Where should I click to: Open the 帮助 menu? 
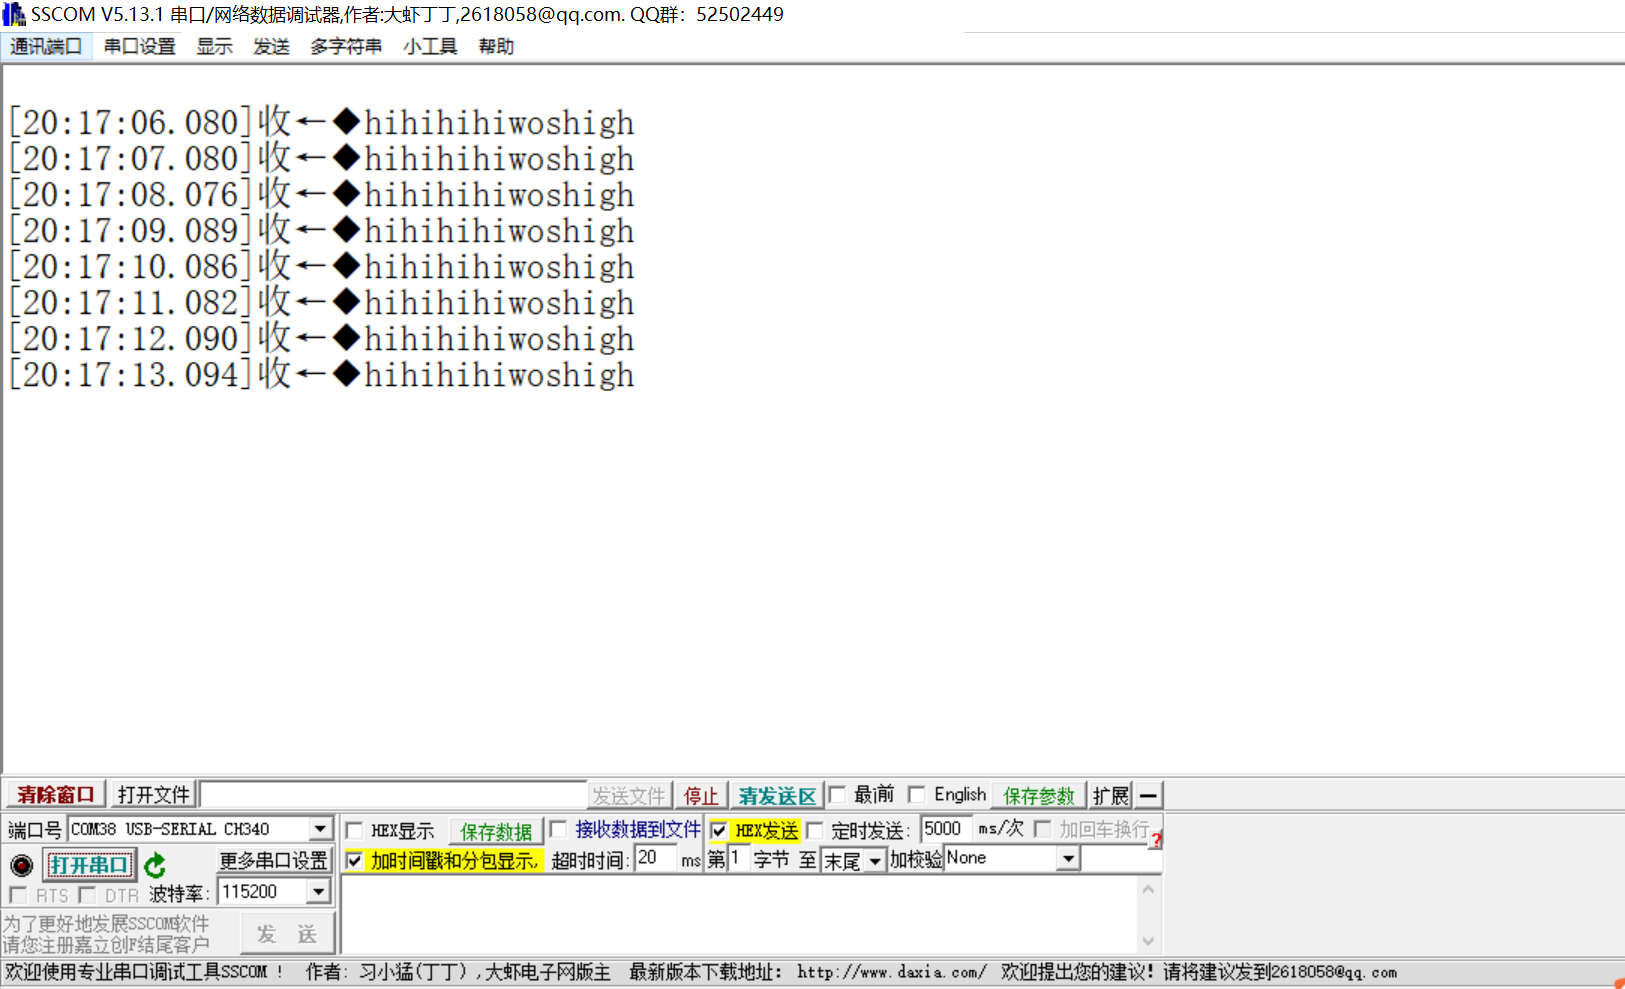(494, 46)
